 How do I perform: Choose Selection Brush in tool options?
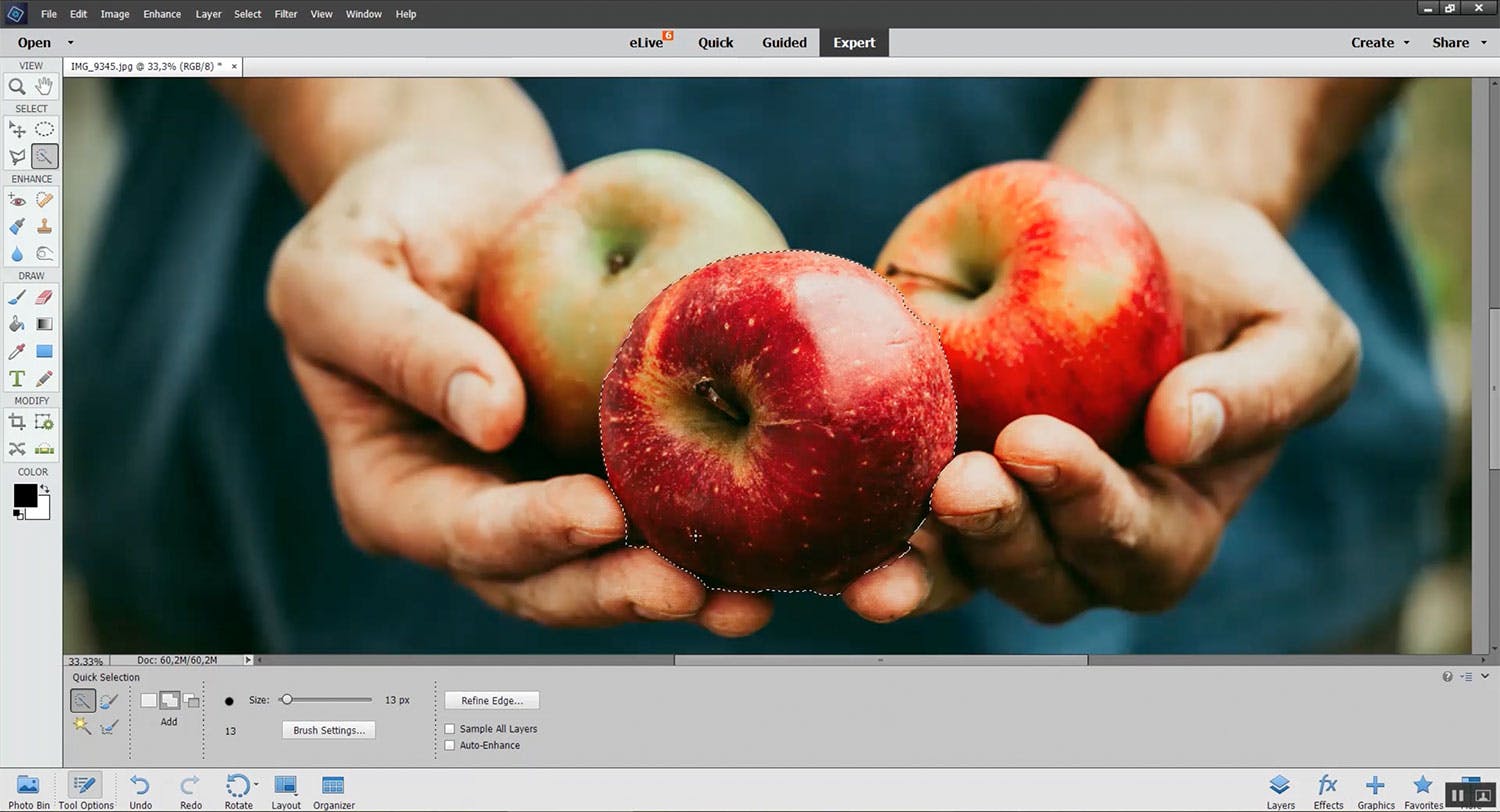[x=109, y=701]
